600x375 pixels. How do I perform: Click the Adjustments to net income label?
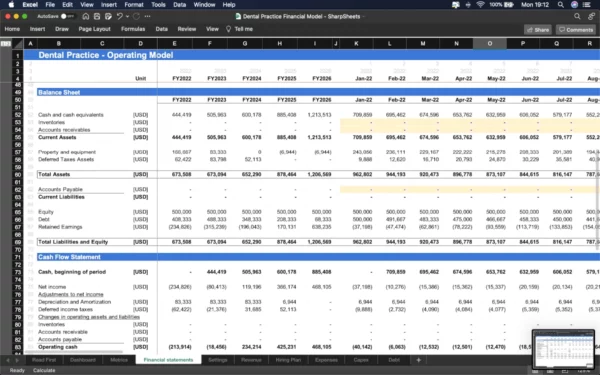click(71, 294)
